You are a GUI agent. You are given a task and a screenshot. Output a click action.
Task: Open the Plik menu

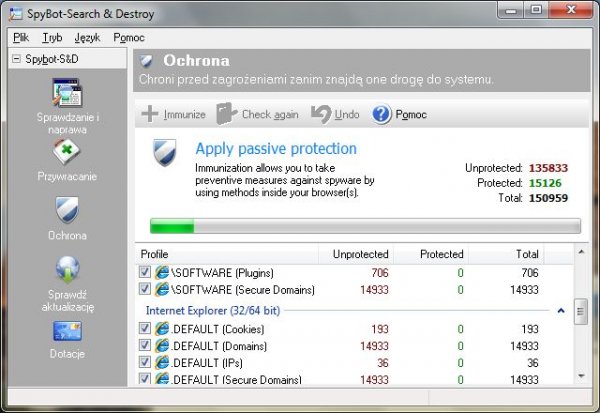click(x=21, y=38)
